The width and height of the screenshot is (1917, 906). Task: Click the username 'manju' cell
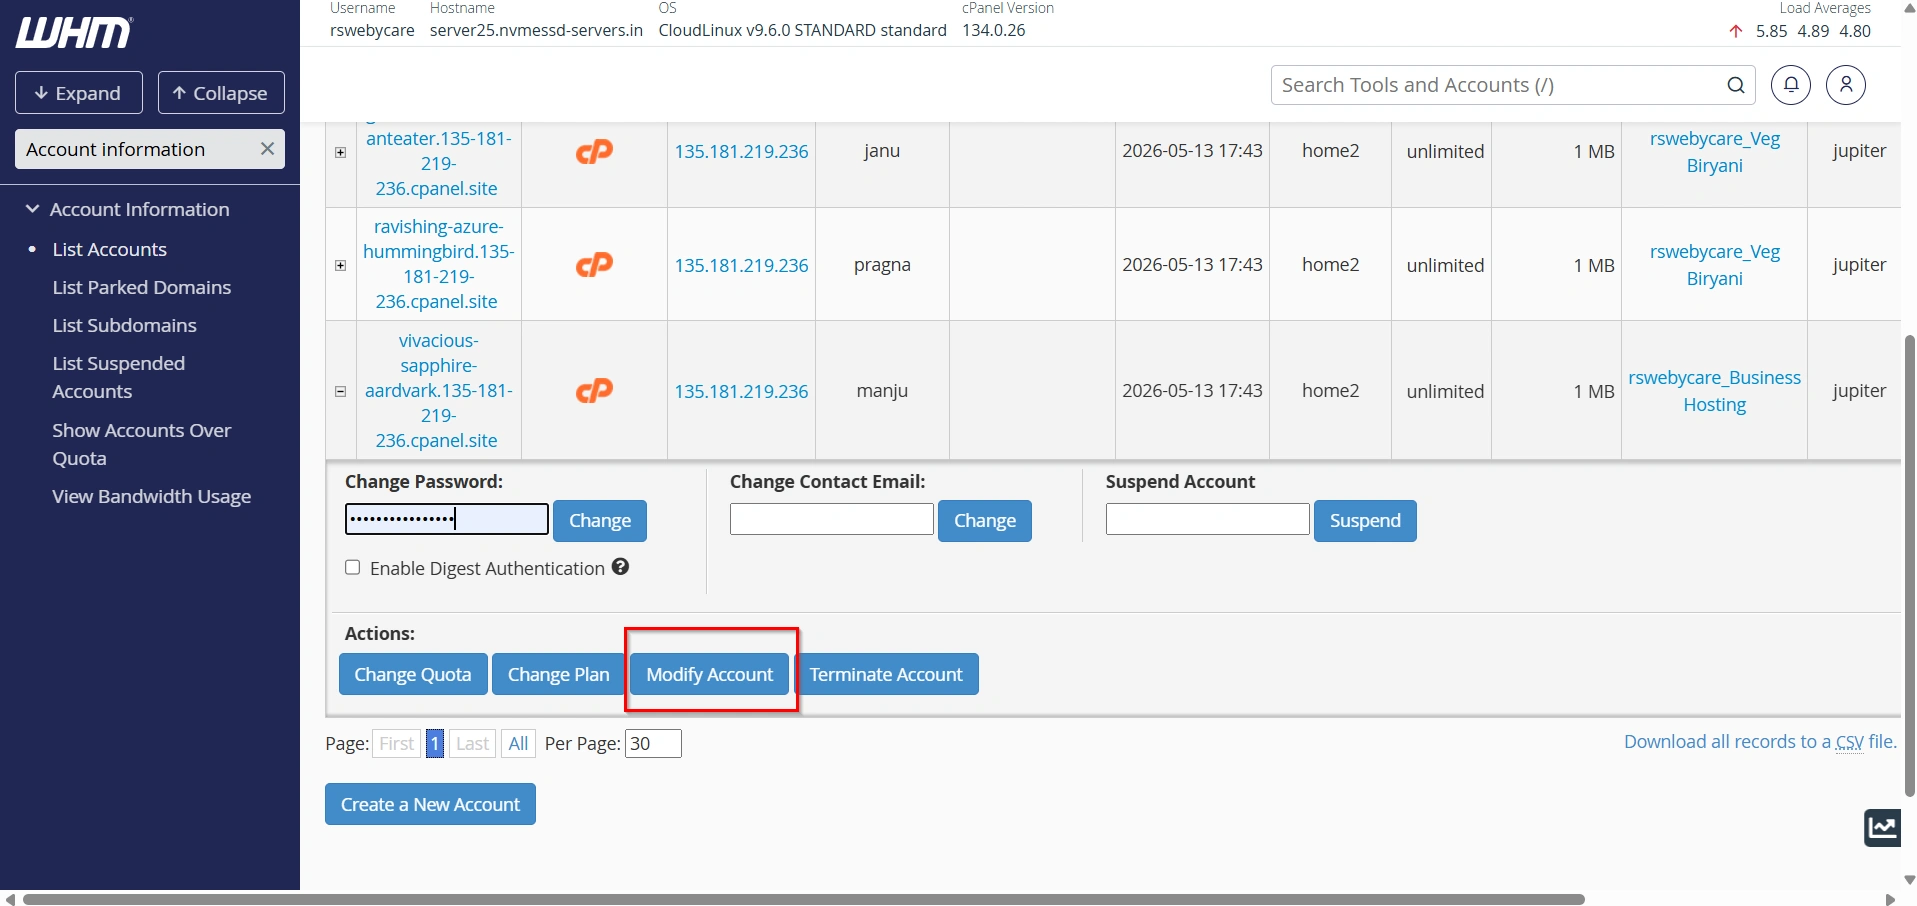point(882,391)
